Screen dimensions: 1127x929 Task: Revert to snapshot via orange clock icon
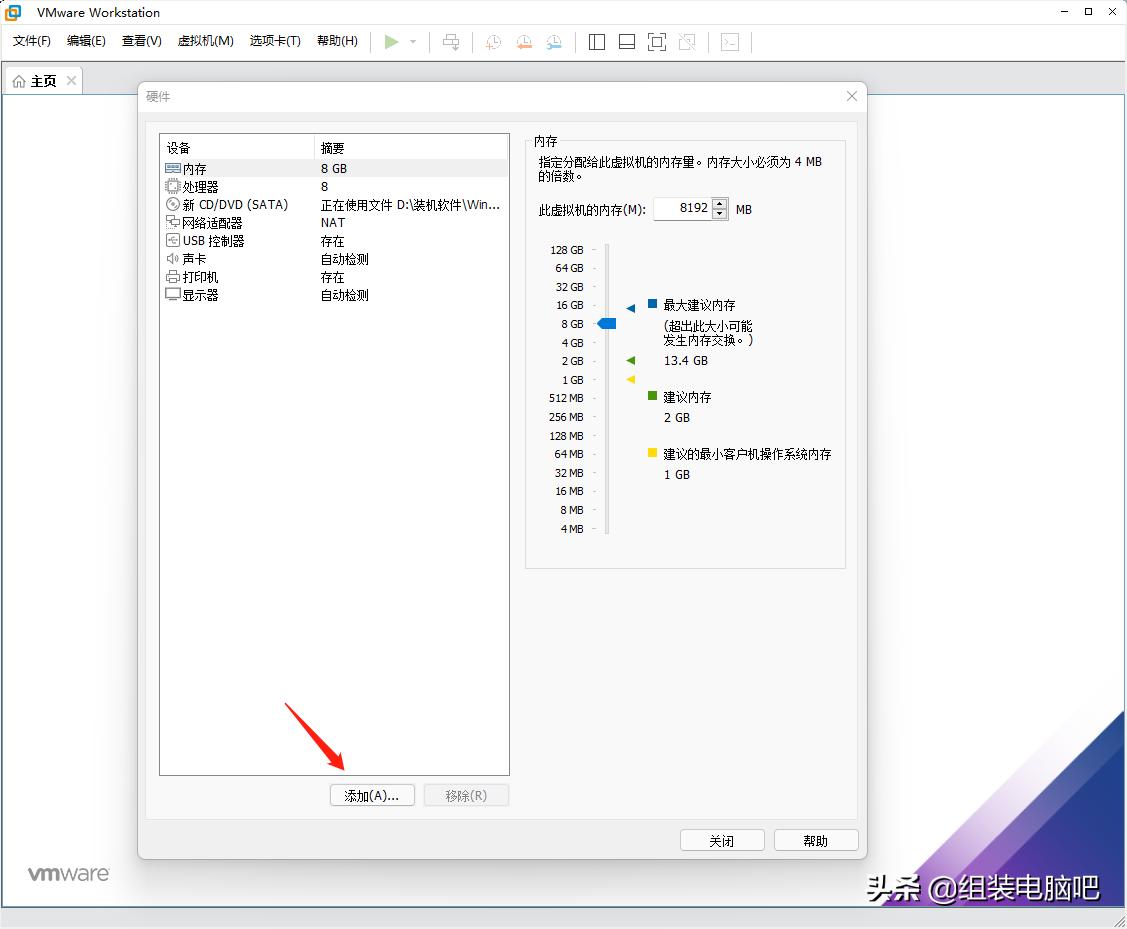[x=523, y=42]
